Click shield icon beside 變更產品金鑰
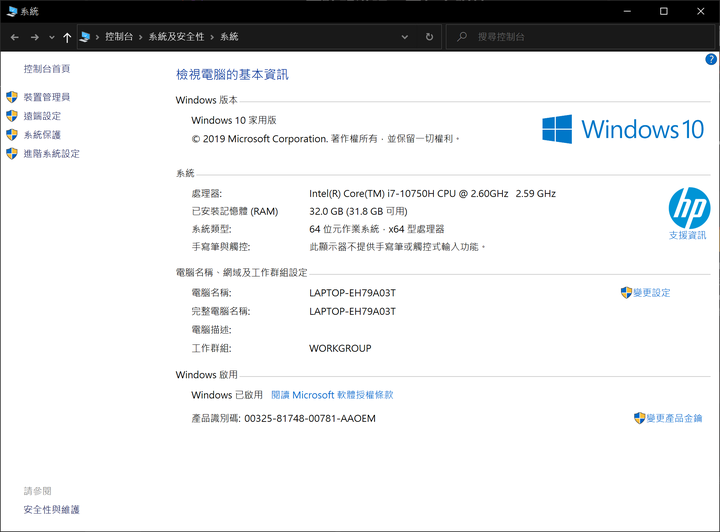The height and width of the screenshot is (532, 720). [x=640, y=418]
